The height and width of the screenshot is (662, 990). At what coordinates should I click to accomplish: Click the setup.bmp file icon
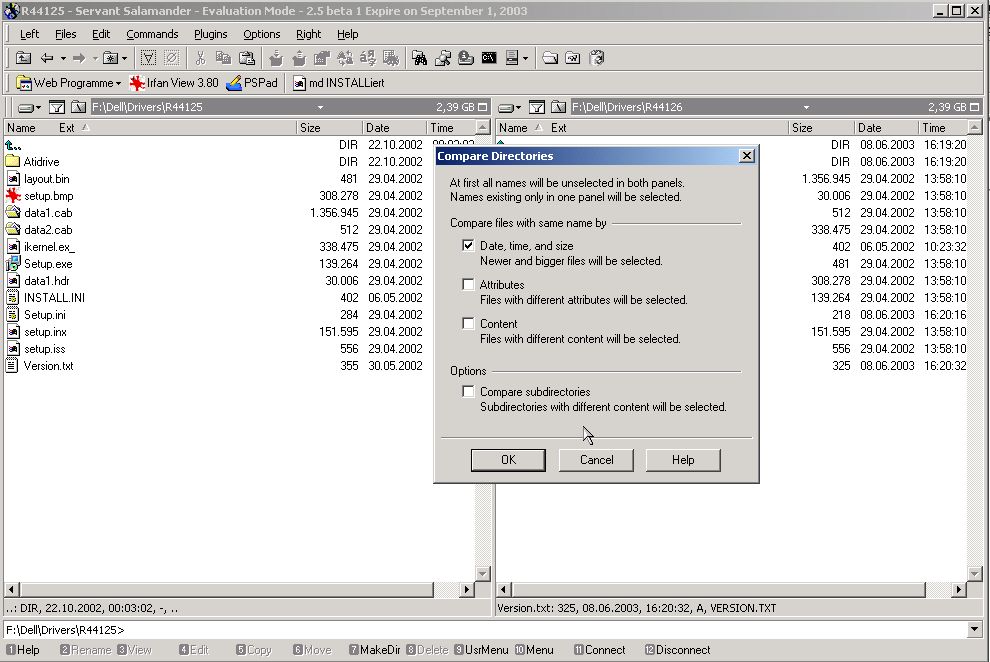(x=13, y=196)
